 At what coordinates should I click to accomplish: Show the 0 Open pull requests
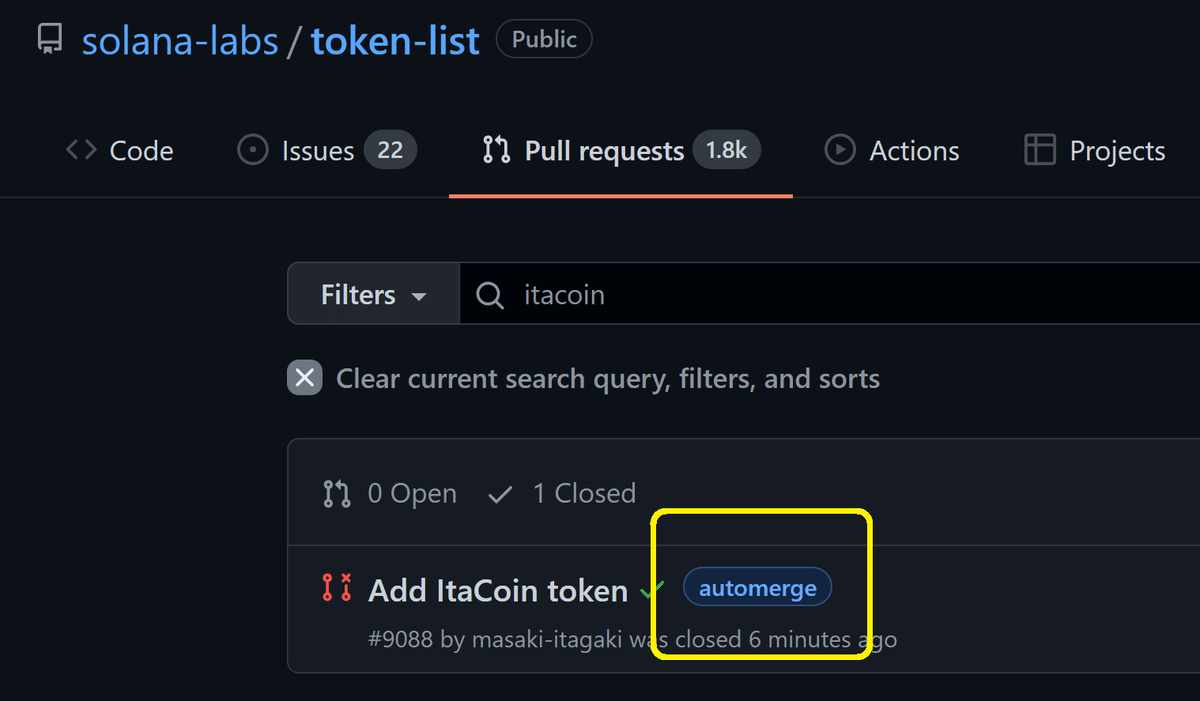click(391, 493)
